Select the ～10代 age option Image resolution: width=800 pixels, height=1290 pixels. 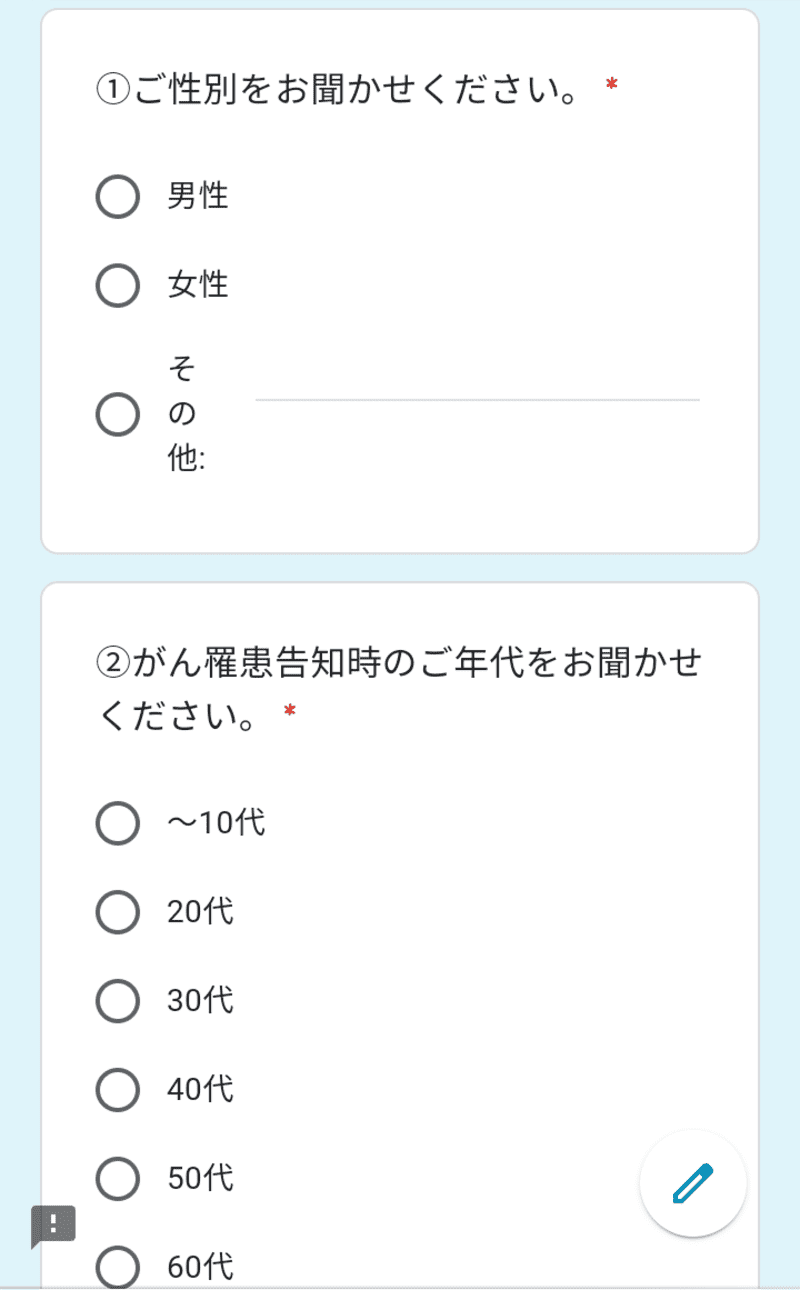point(117,824)
